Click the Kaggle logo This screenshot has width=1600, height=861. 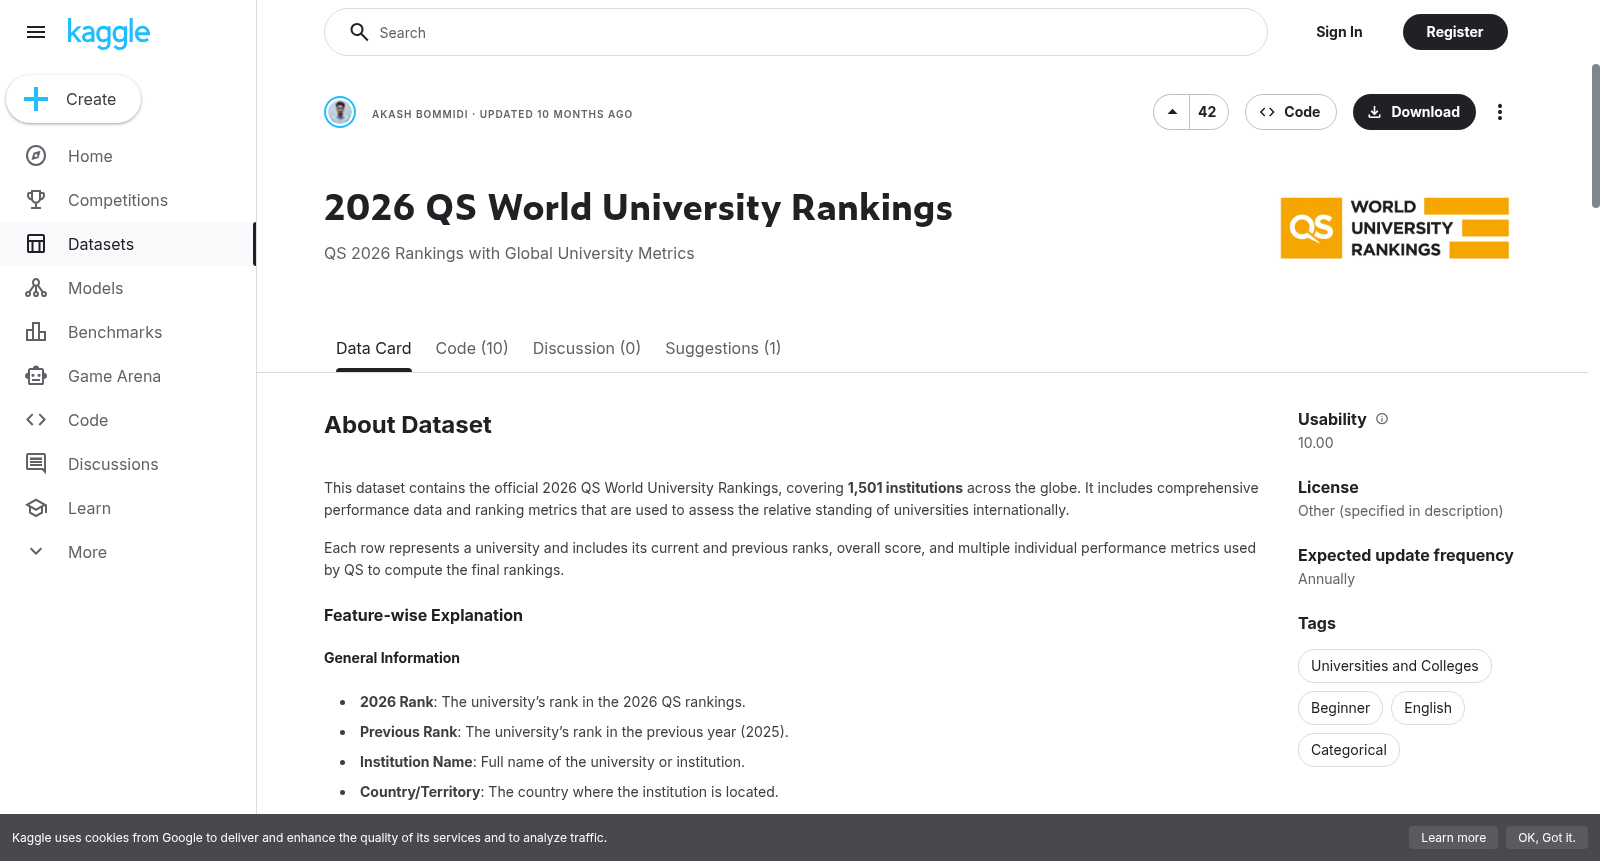point(108,33)
